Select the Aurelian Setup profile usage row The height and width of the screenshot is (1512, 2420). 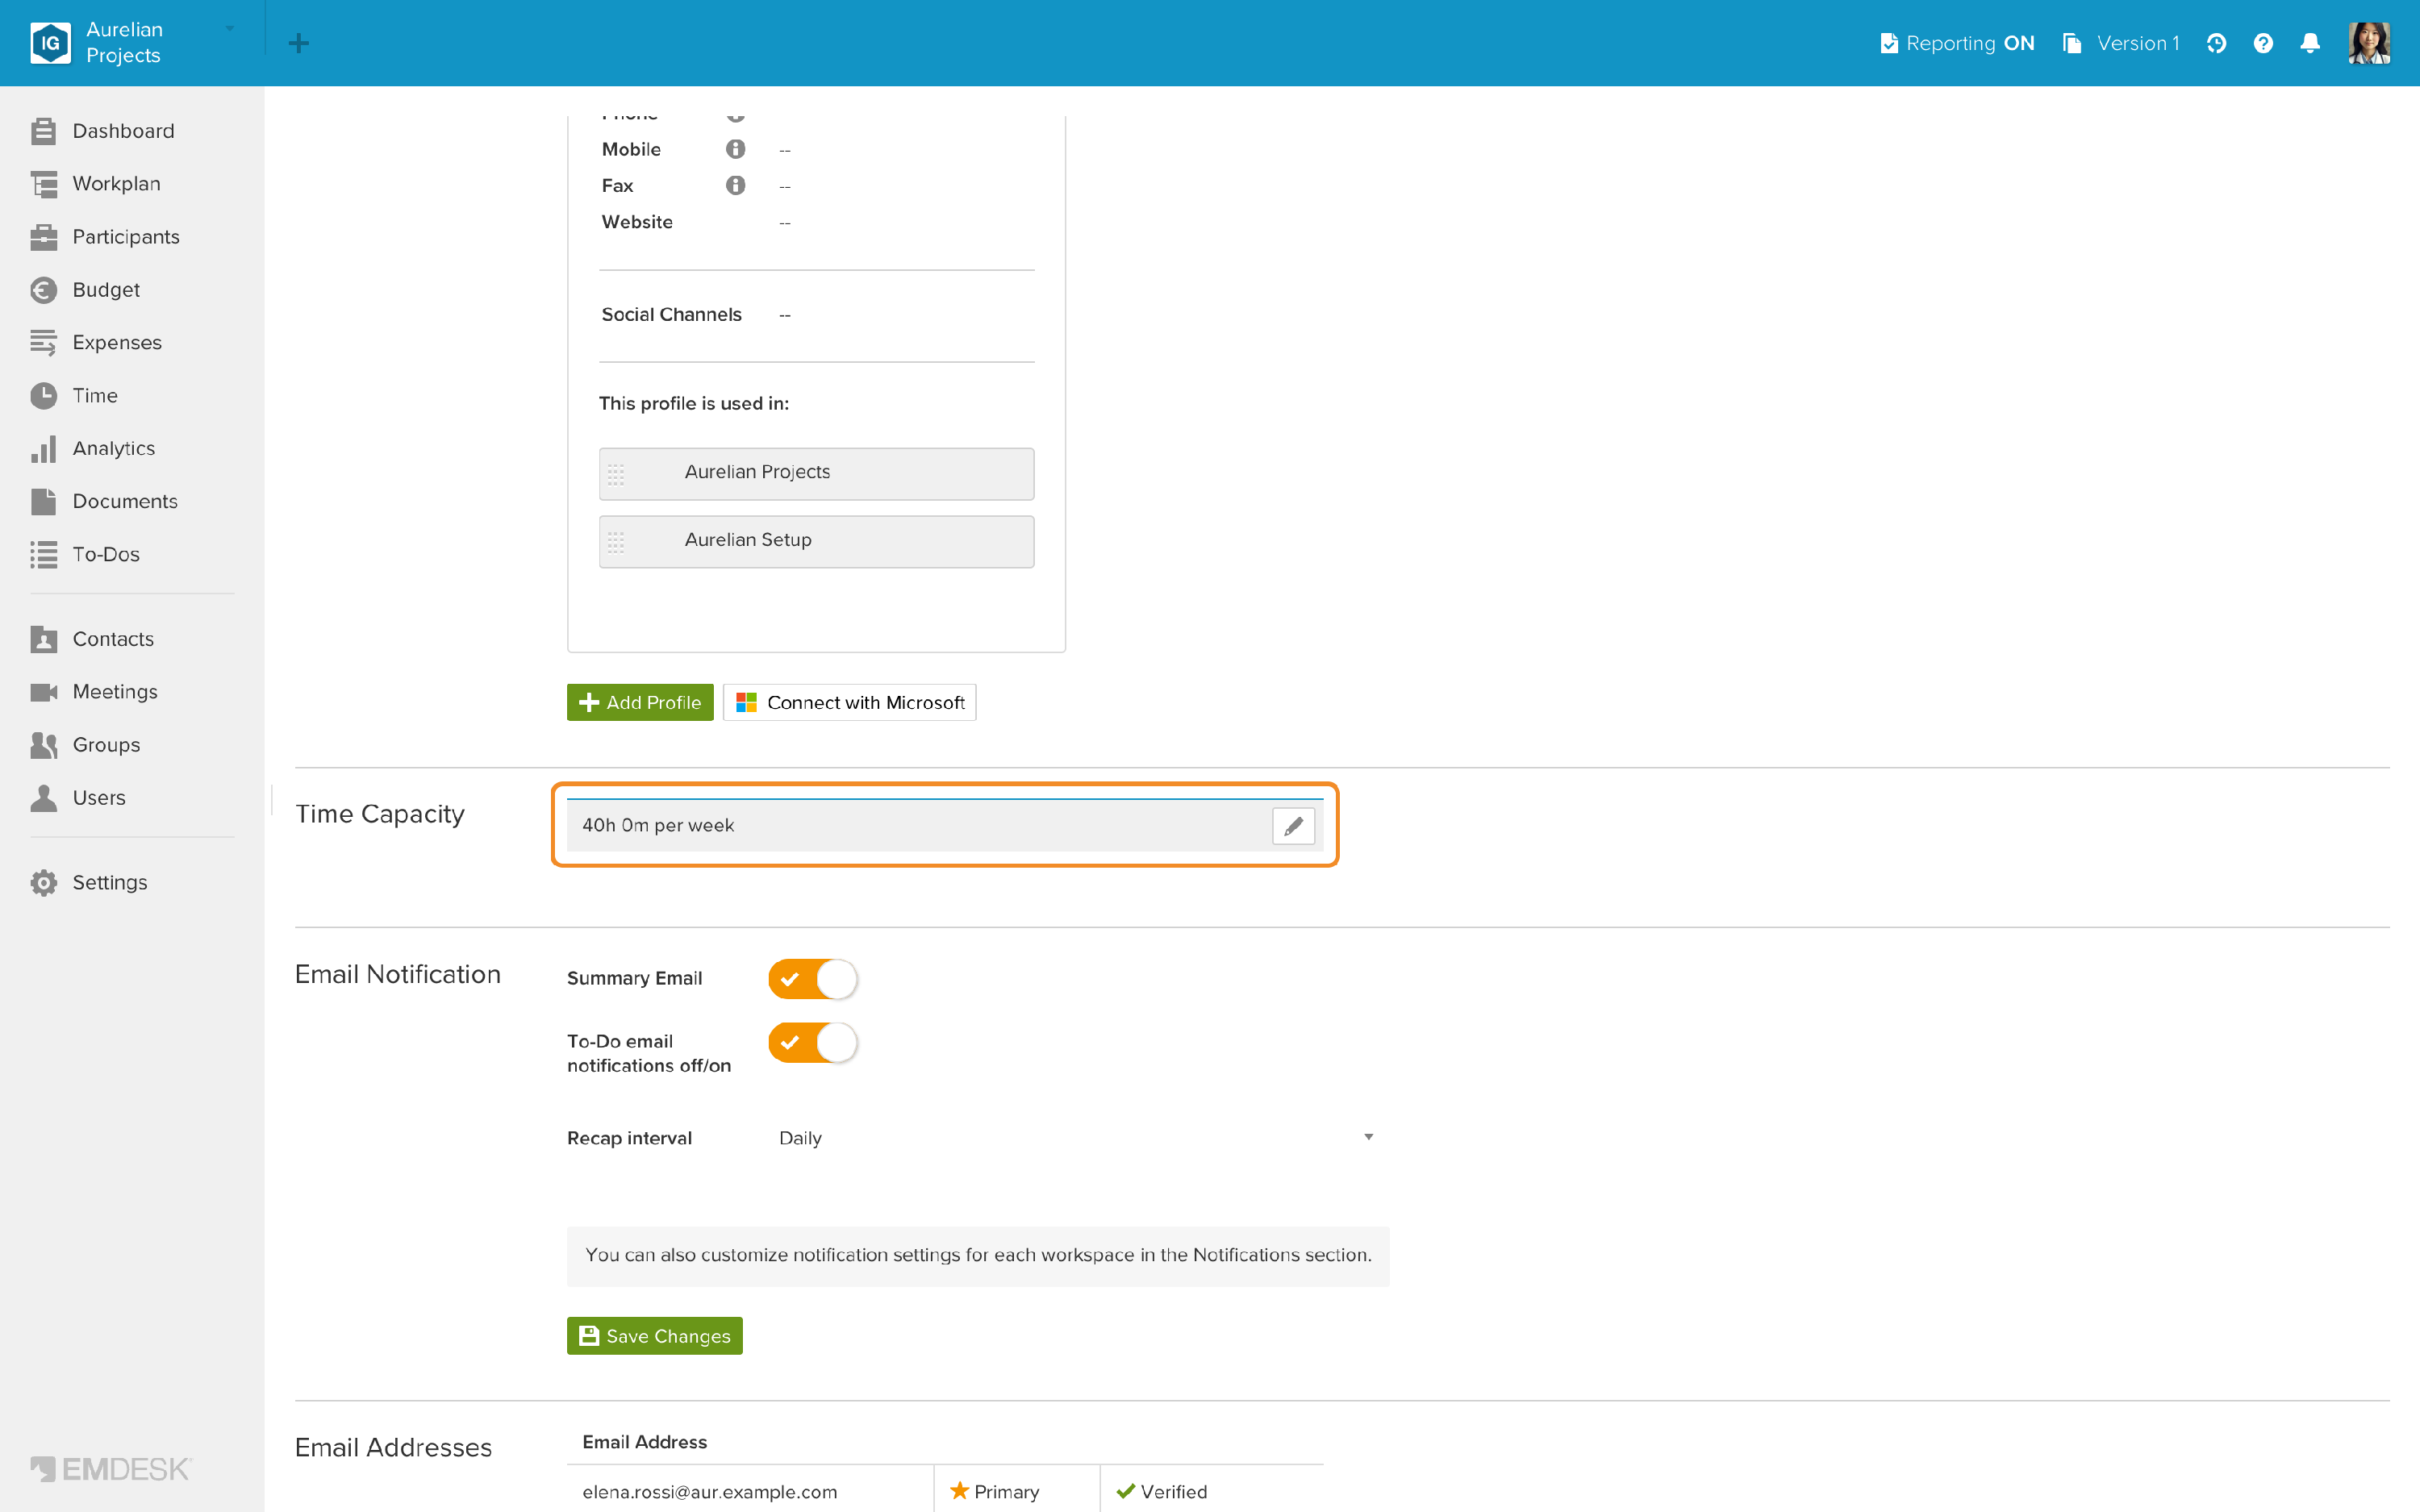coord(816,541)
